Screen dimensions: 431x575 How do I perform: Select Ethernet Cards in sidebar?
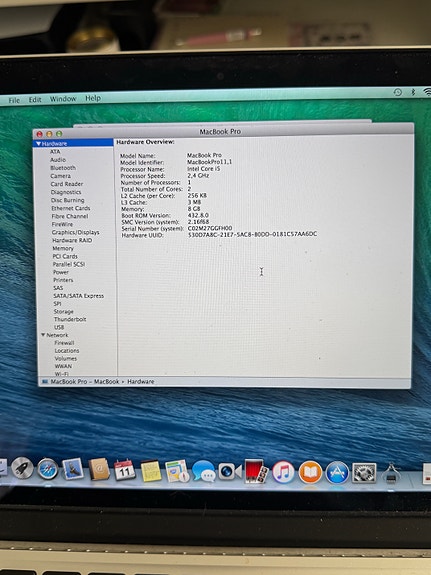pos(70,208)
